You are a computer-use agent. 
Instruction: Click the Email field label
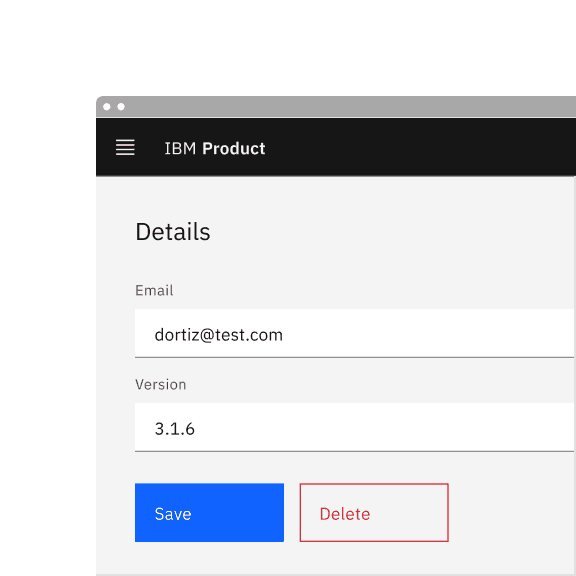[x=154, y=291]
